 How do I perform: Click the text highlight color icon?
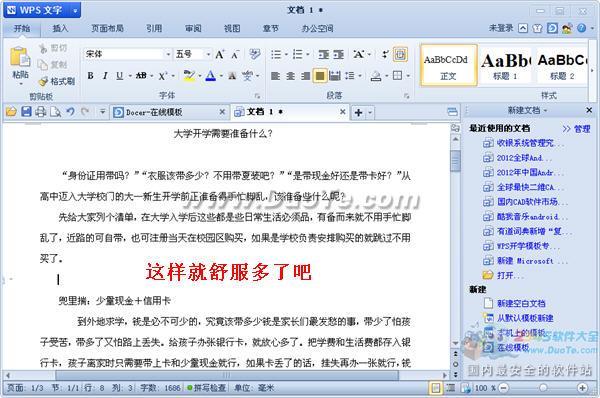pos(189,76)
